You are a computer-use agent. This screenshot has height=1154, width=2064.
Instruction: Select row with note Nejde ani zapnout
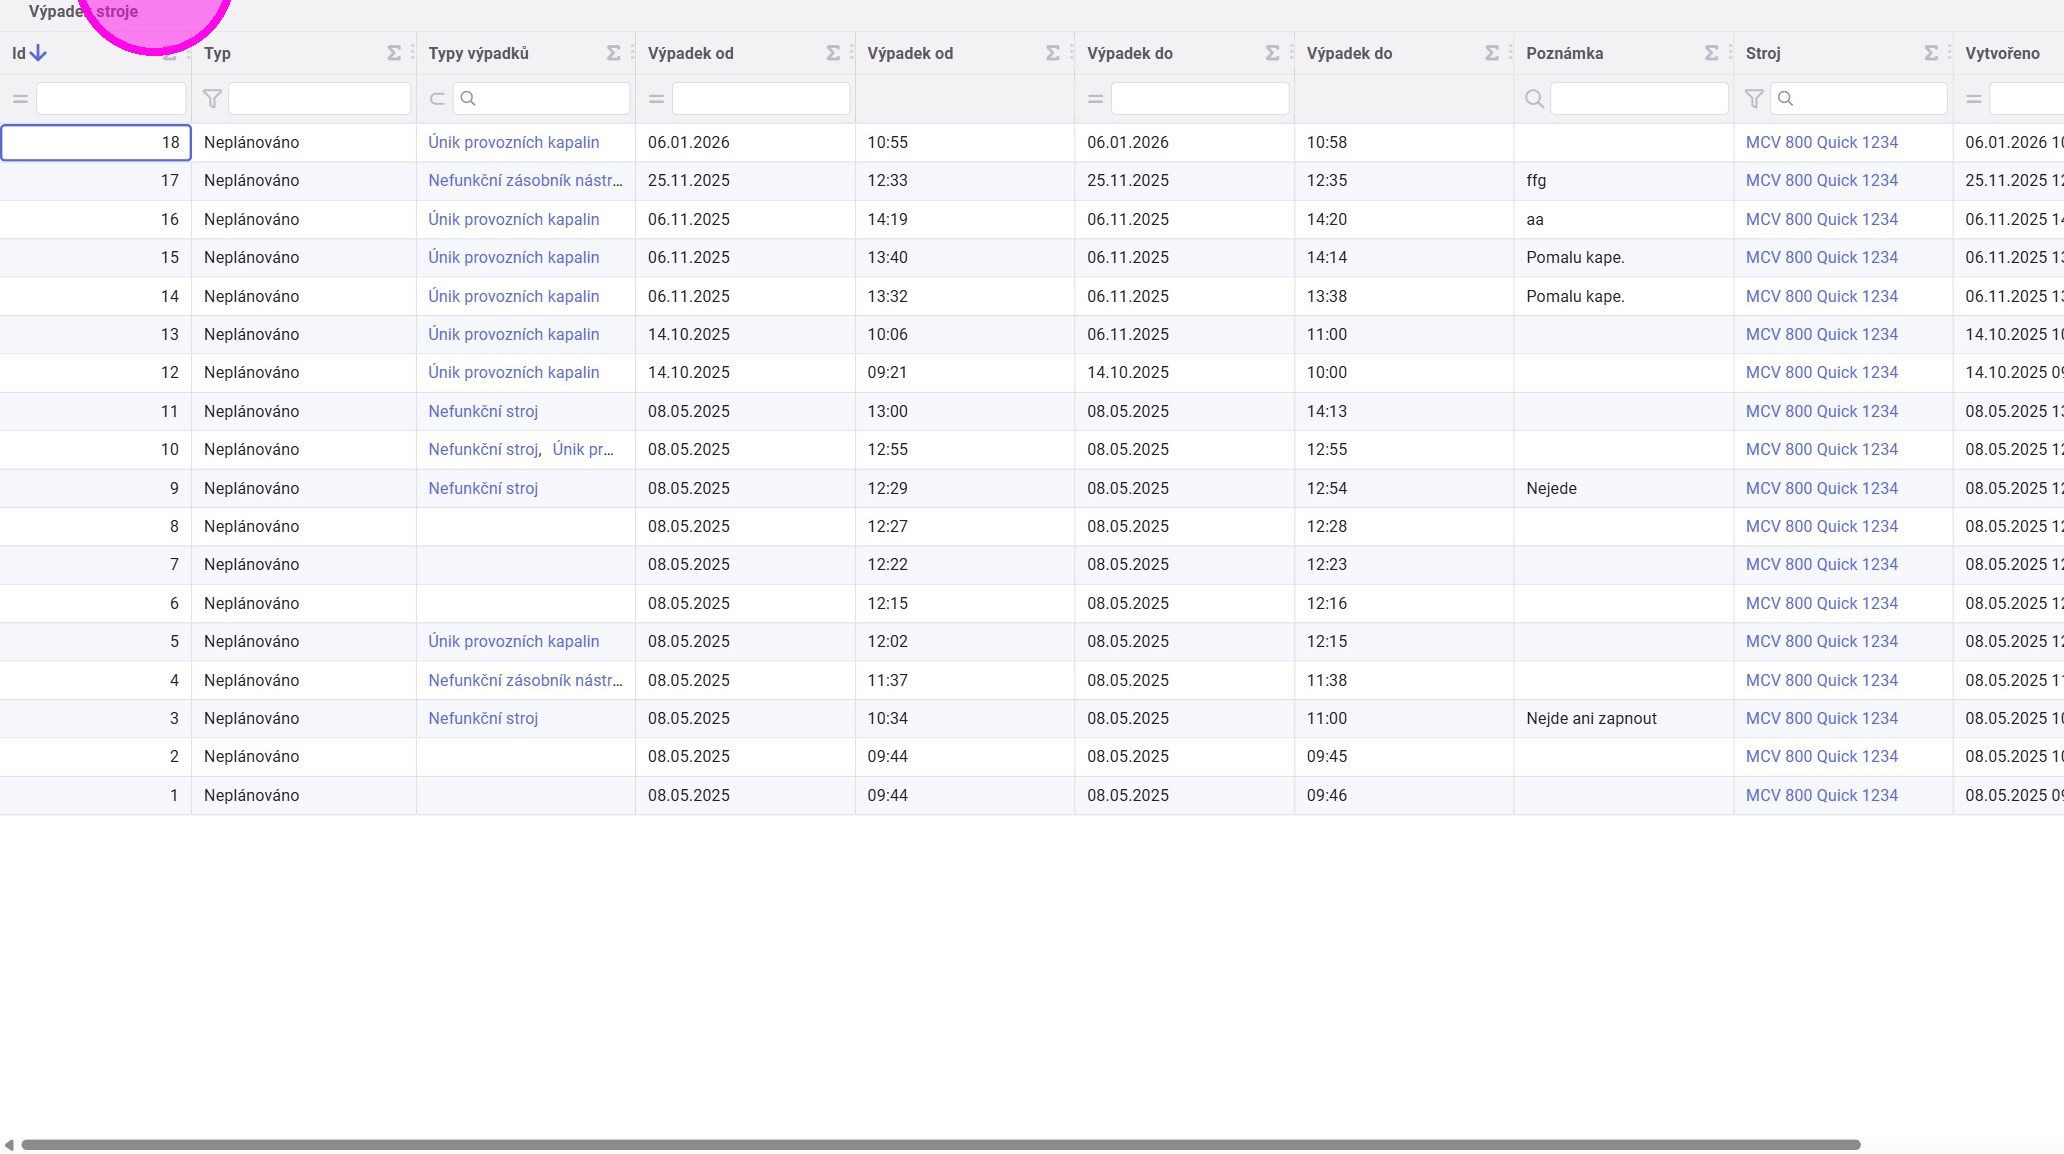tap(1590, 718)
